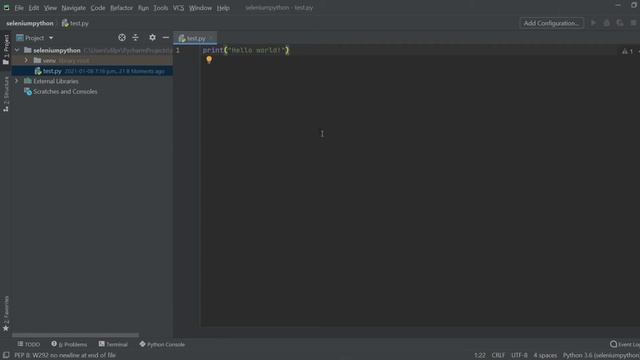Hide the Project panel with minus icon
Viewport: 640px width, 360px height.
point(165,38)
